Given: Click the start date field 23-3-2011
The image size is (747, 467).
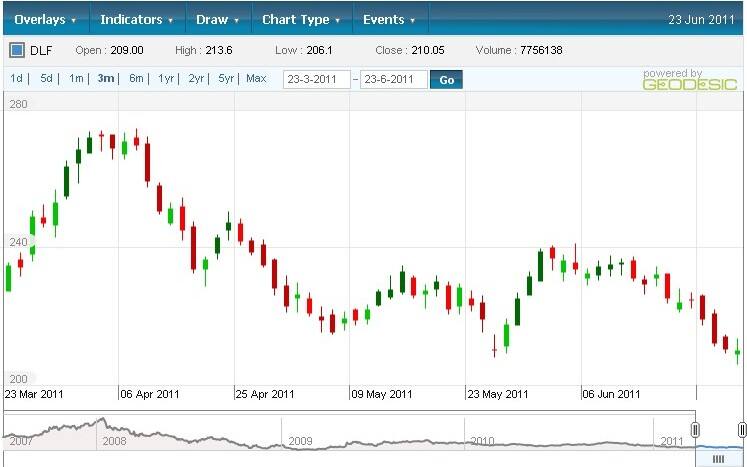Looking at the screenshot, I should pos(317,80).
